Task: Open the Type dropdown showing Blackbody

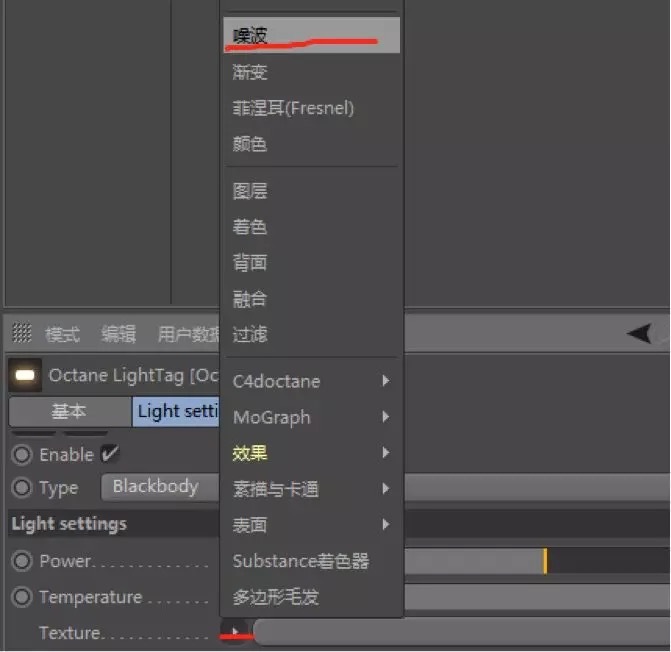Action: (160, 488)
